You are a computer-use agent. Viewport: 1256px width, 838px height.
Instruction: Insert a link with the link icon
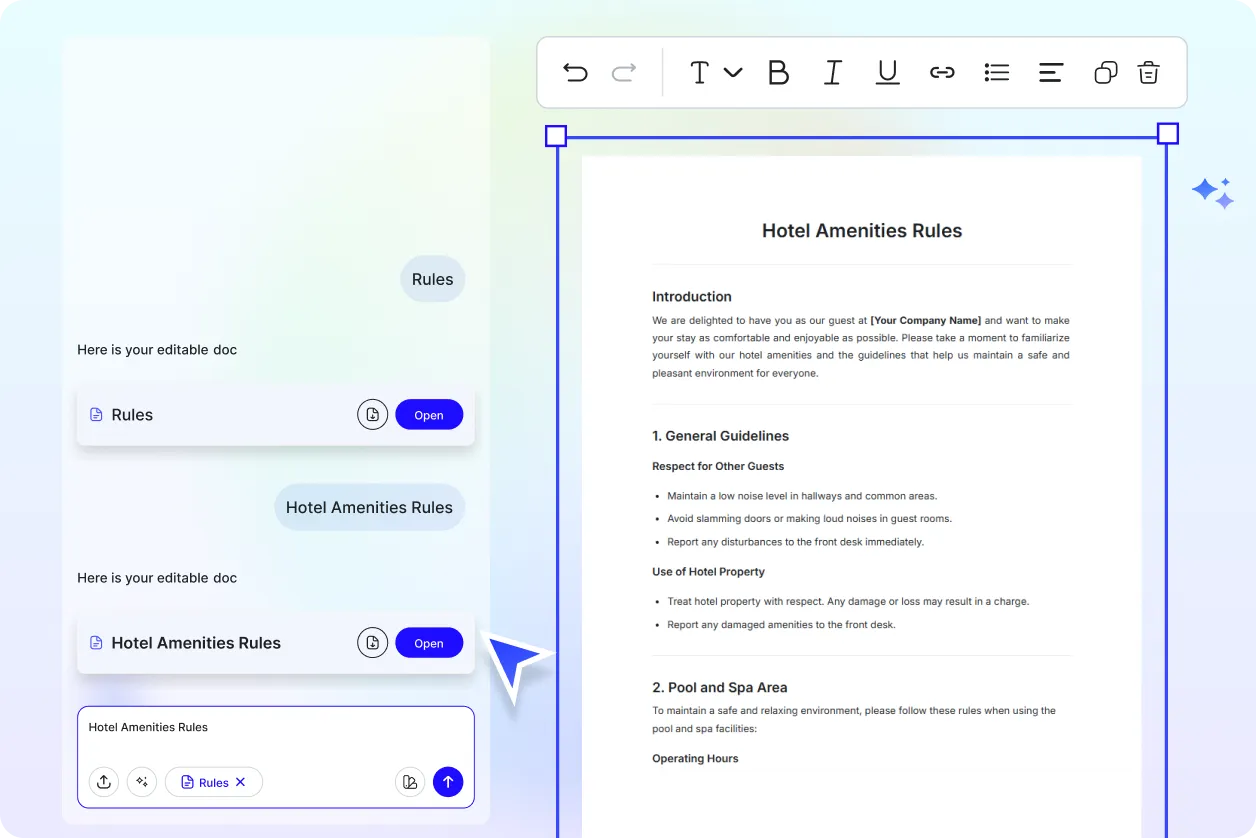click(x=942, y=72)
